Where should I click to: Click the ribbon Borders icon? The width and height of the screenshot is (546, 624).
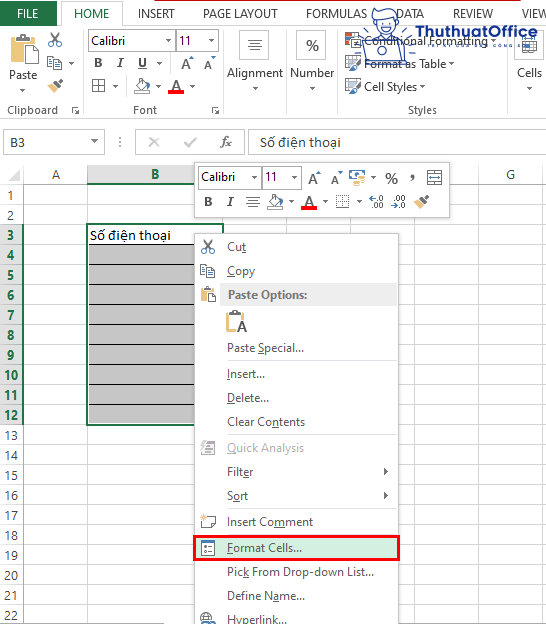coord(98,86)
